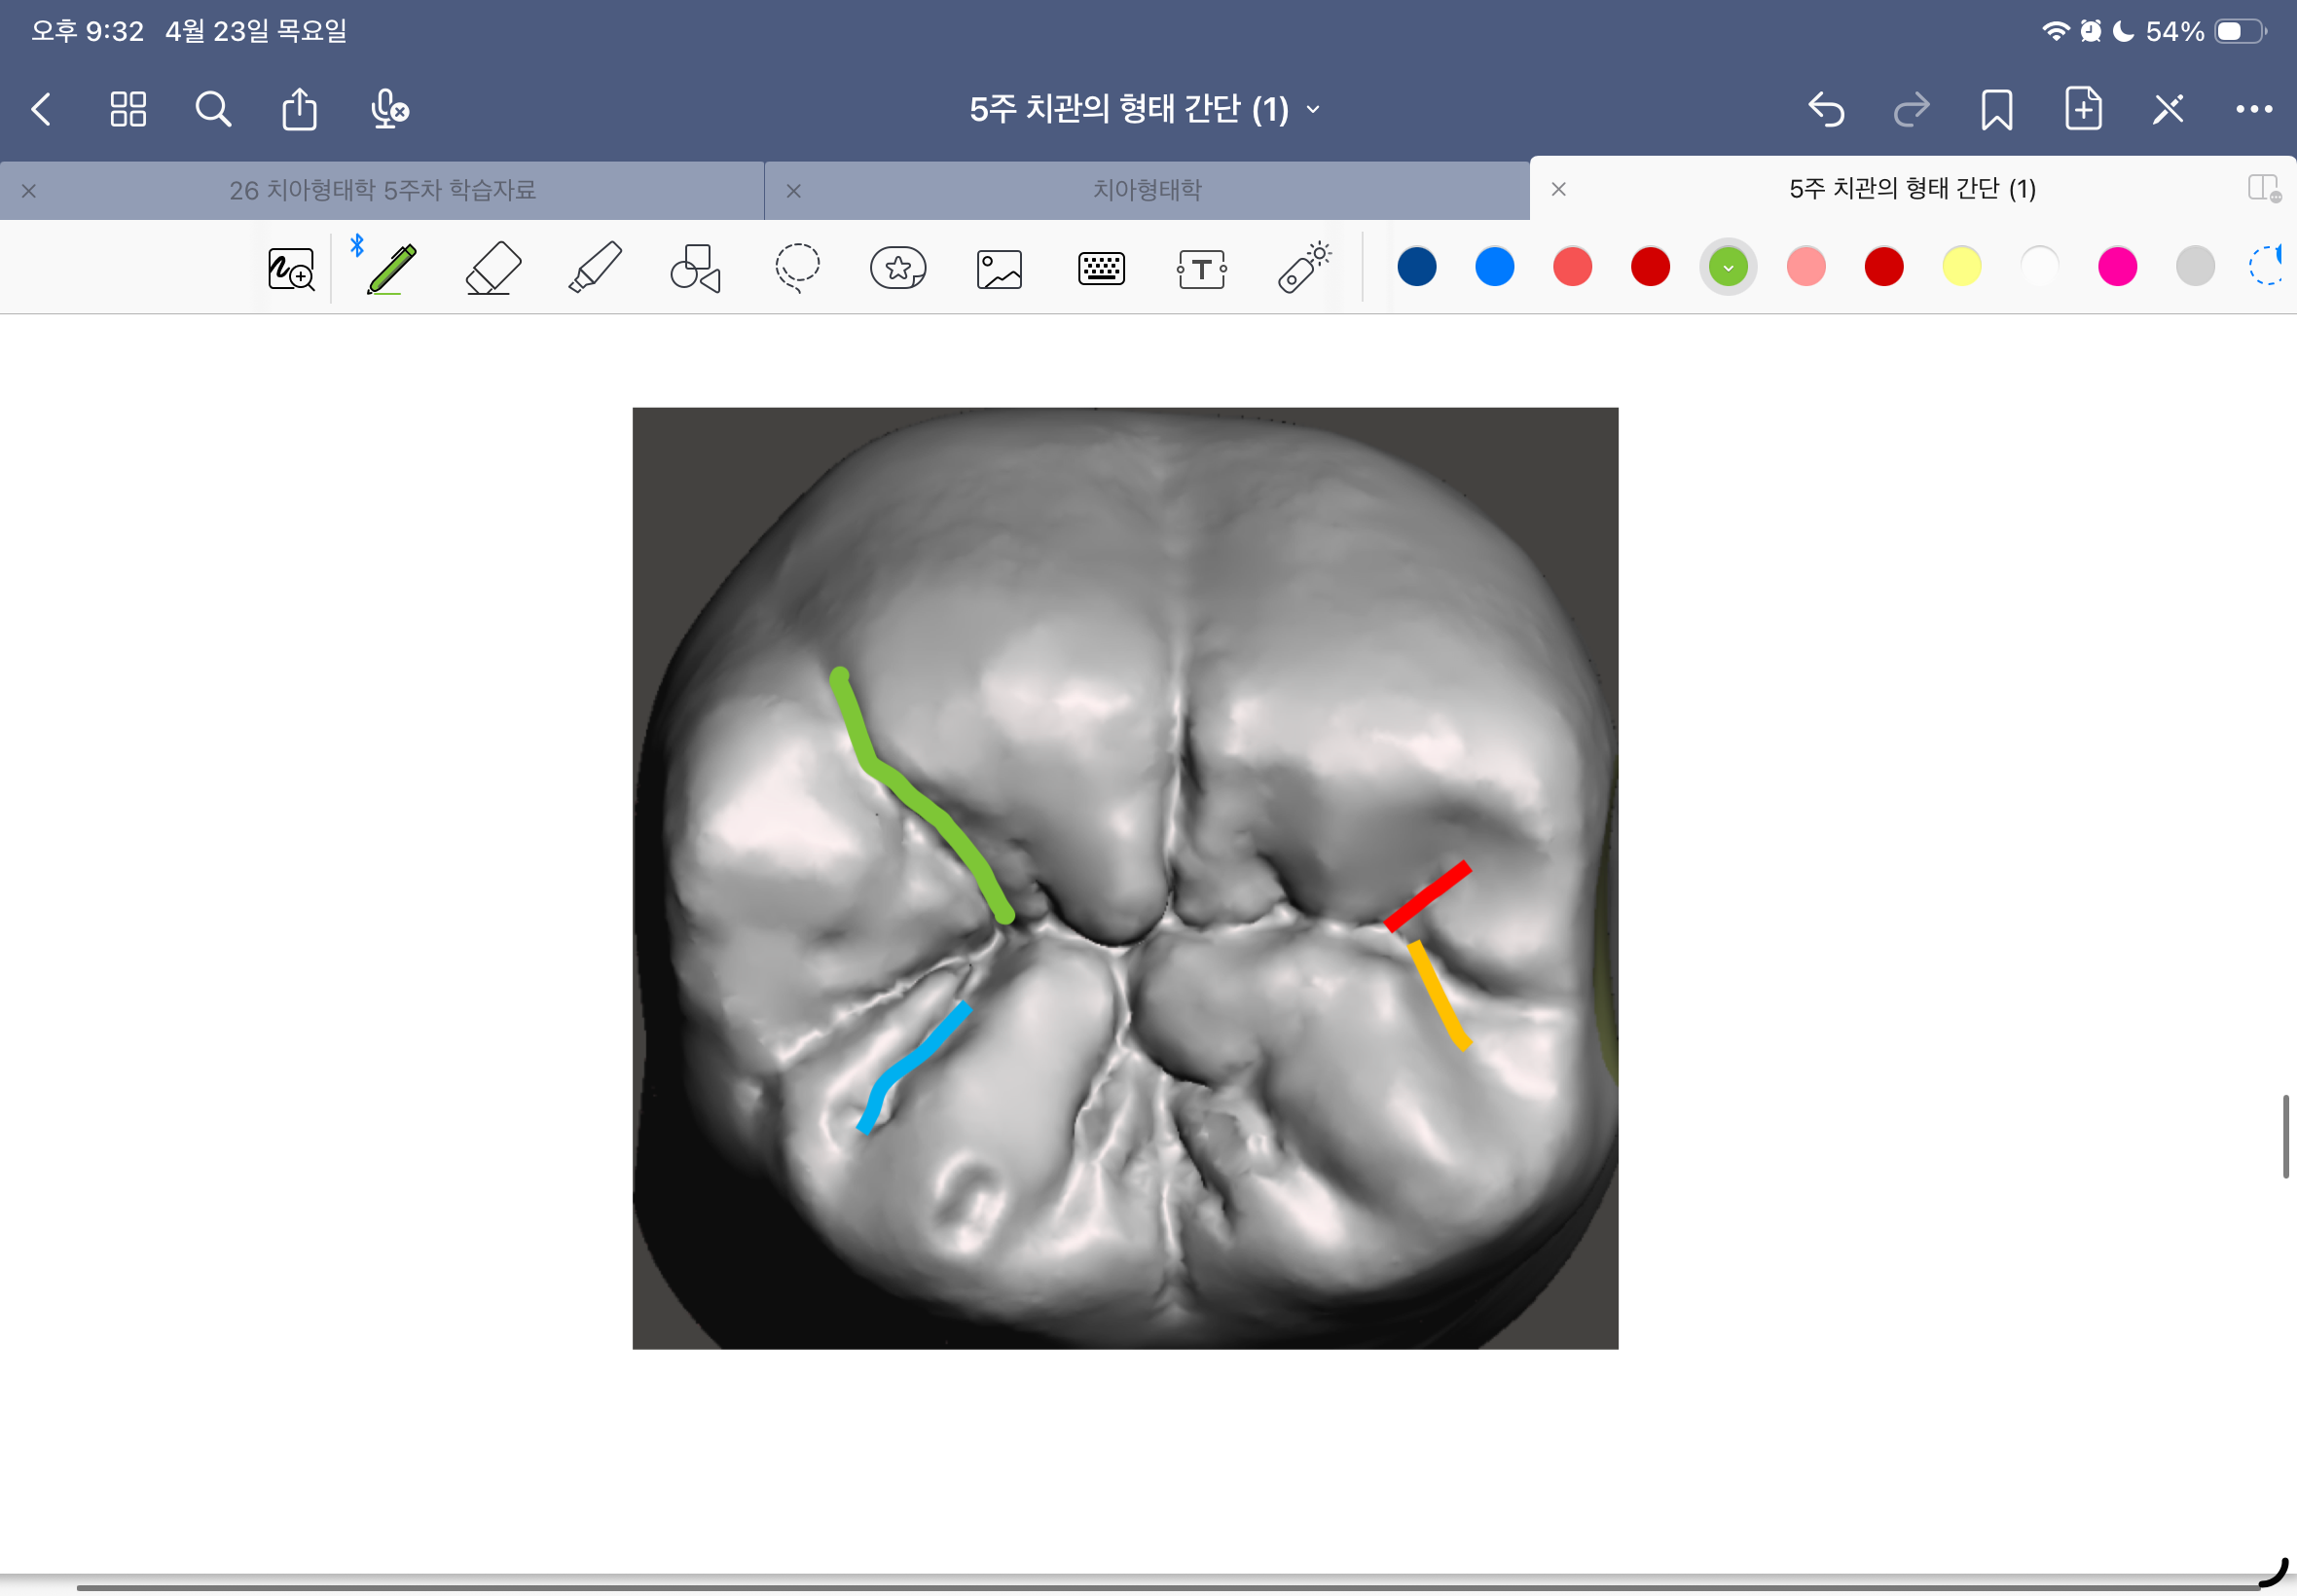The height and width of the screenshot is (1596, 2297).
Task: Open the Shapes tool
Action: pos(695,268)
